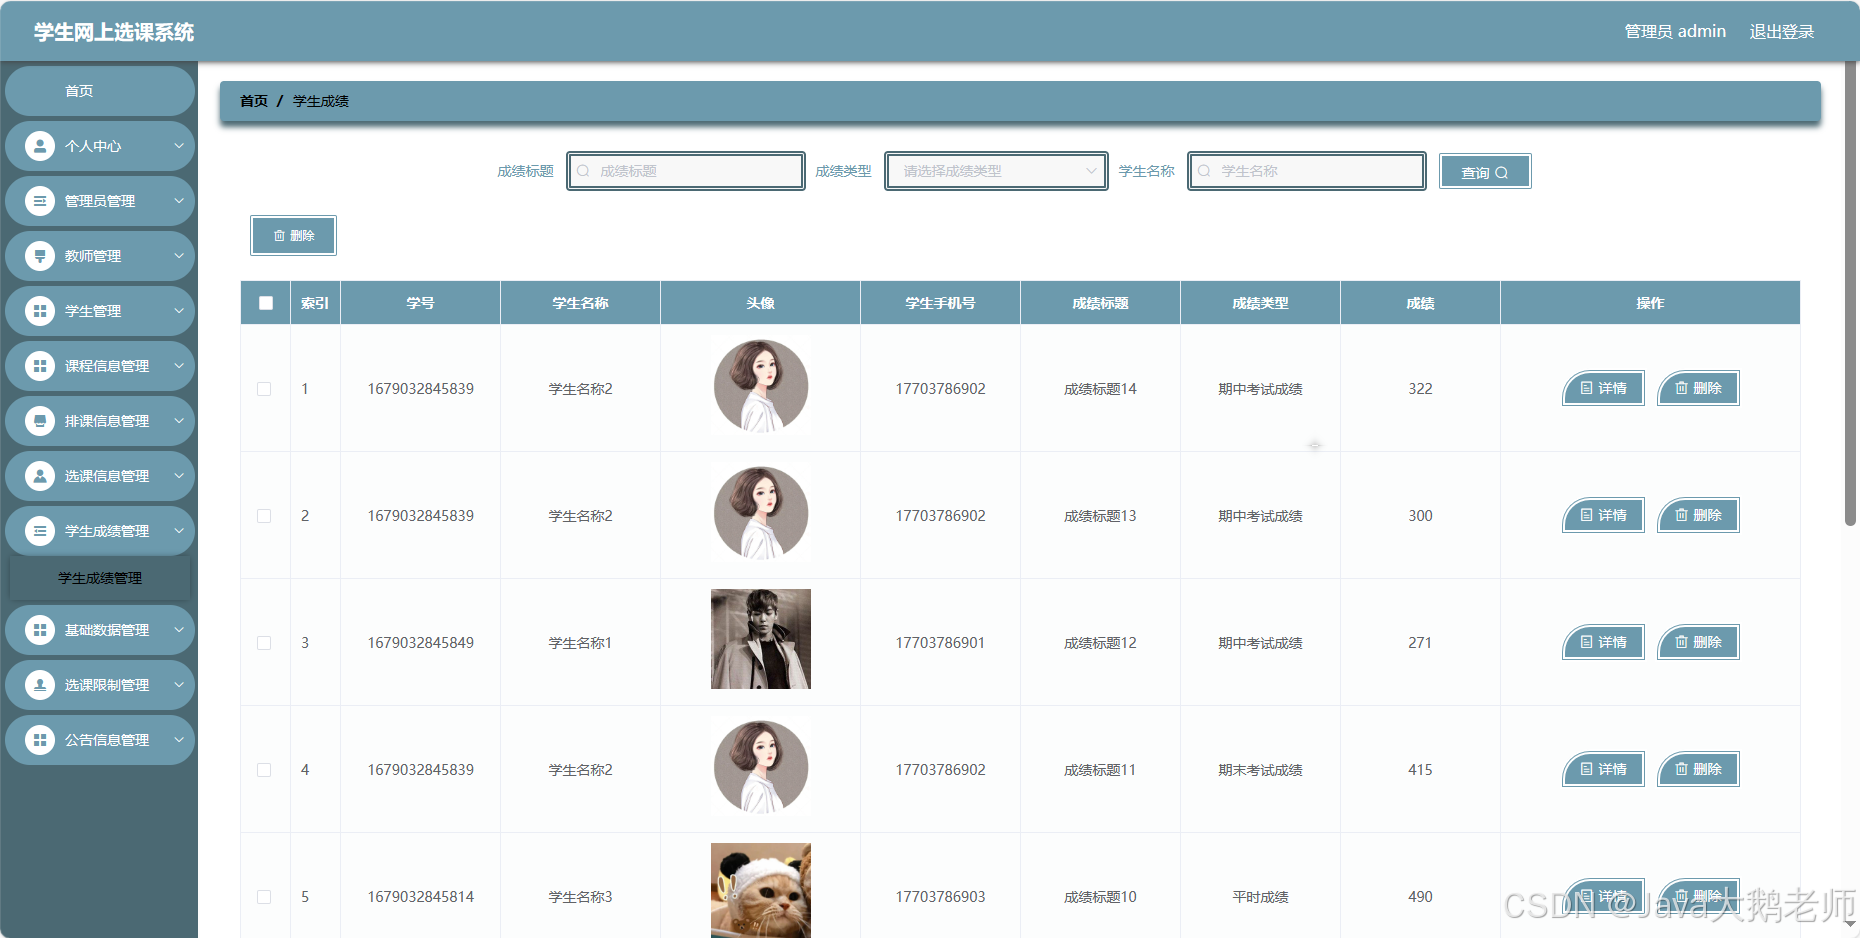Click the 学生网上选课系统 title
The width and height of the screenshot is (1860, 938).
114,32
